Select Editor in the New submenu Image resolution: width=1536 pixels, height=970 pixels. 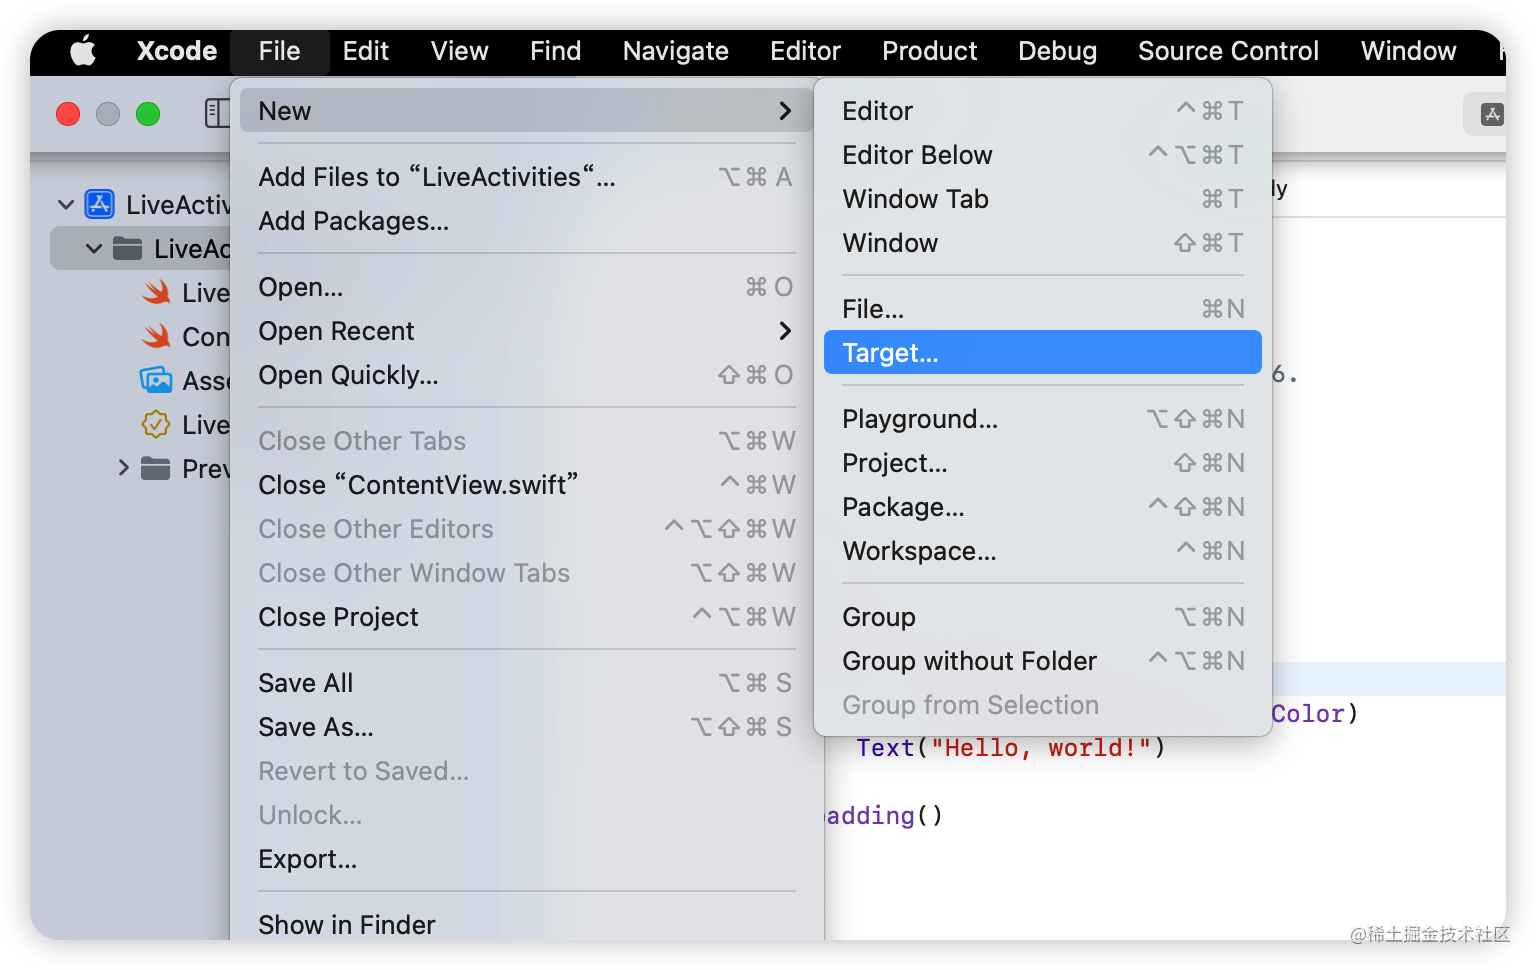(x=1043, y=111)
